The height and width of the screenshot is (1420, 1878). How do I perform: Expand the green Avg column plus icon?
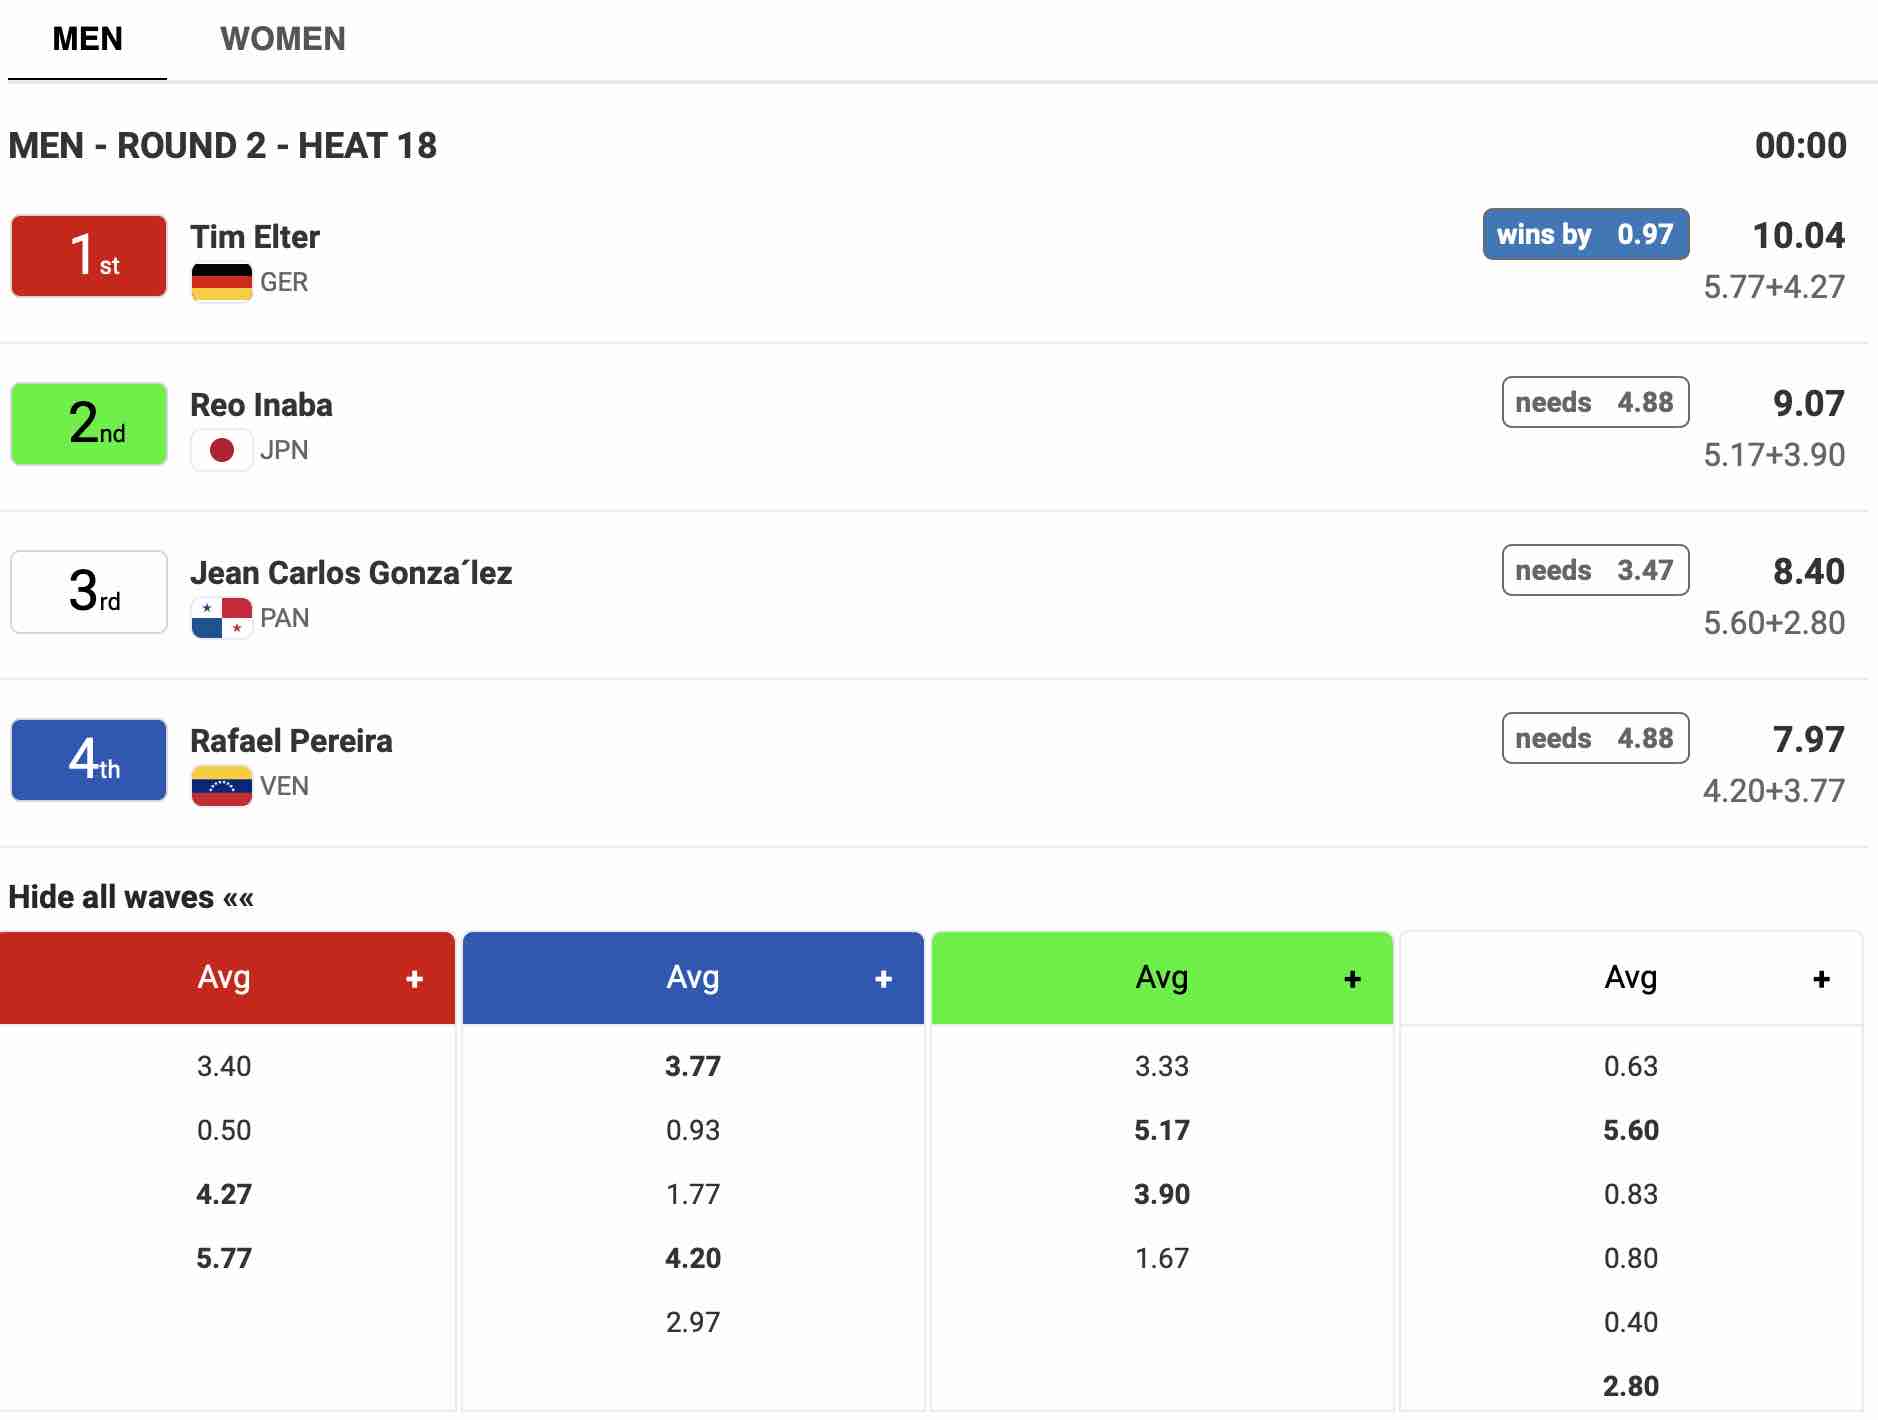[x=1352, y=979]
